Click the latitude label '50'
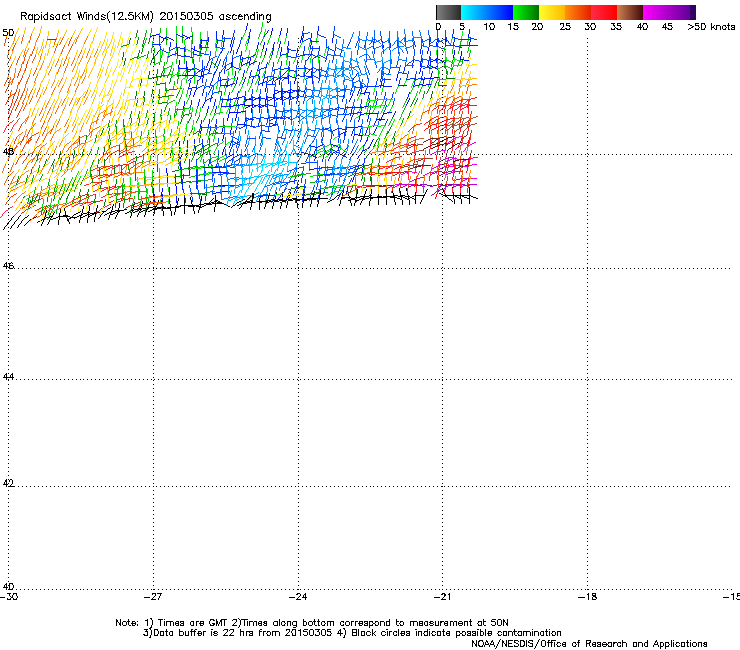 point(8,33)
